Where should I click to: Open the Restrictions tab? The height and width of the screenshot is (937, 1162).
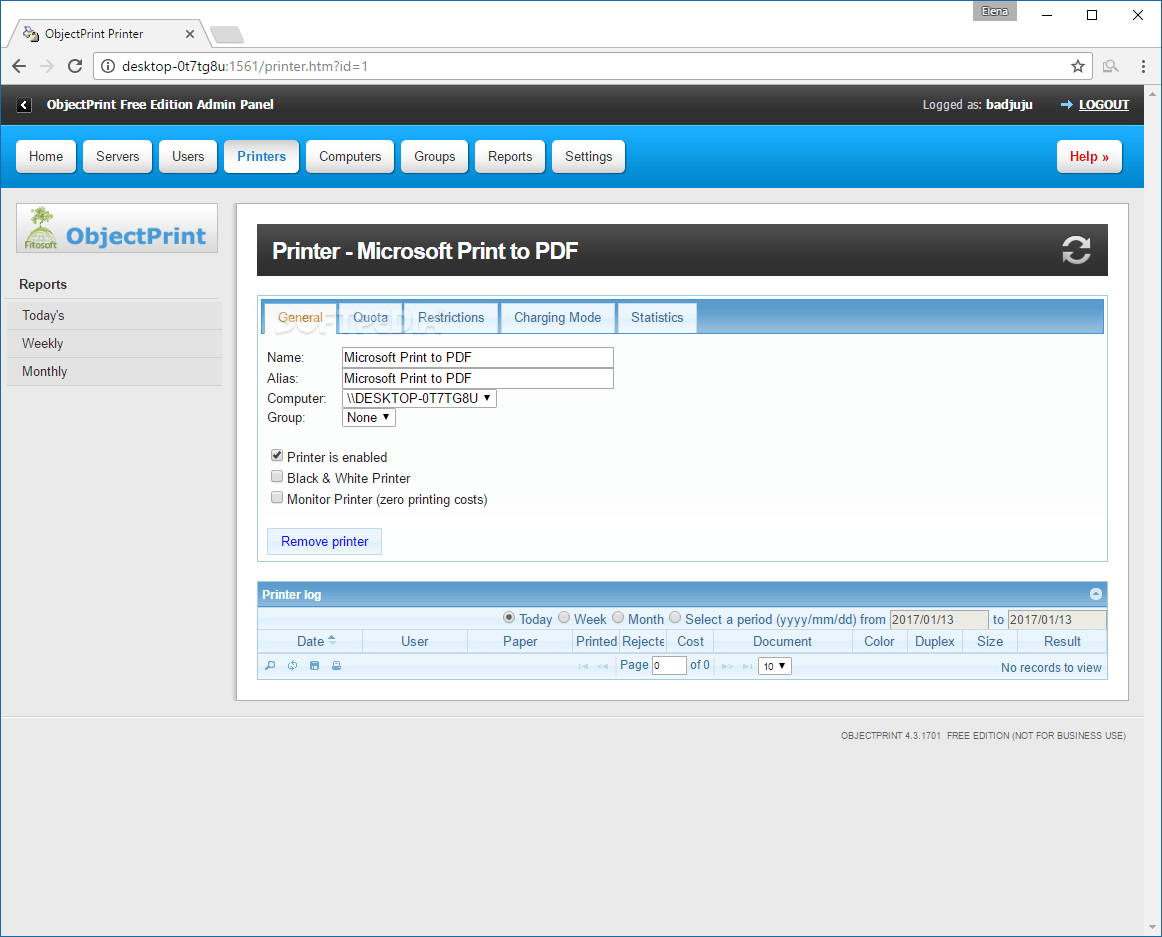[451, 317]
